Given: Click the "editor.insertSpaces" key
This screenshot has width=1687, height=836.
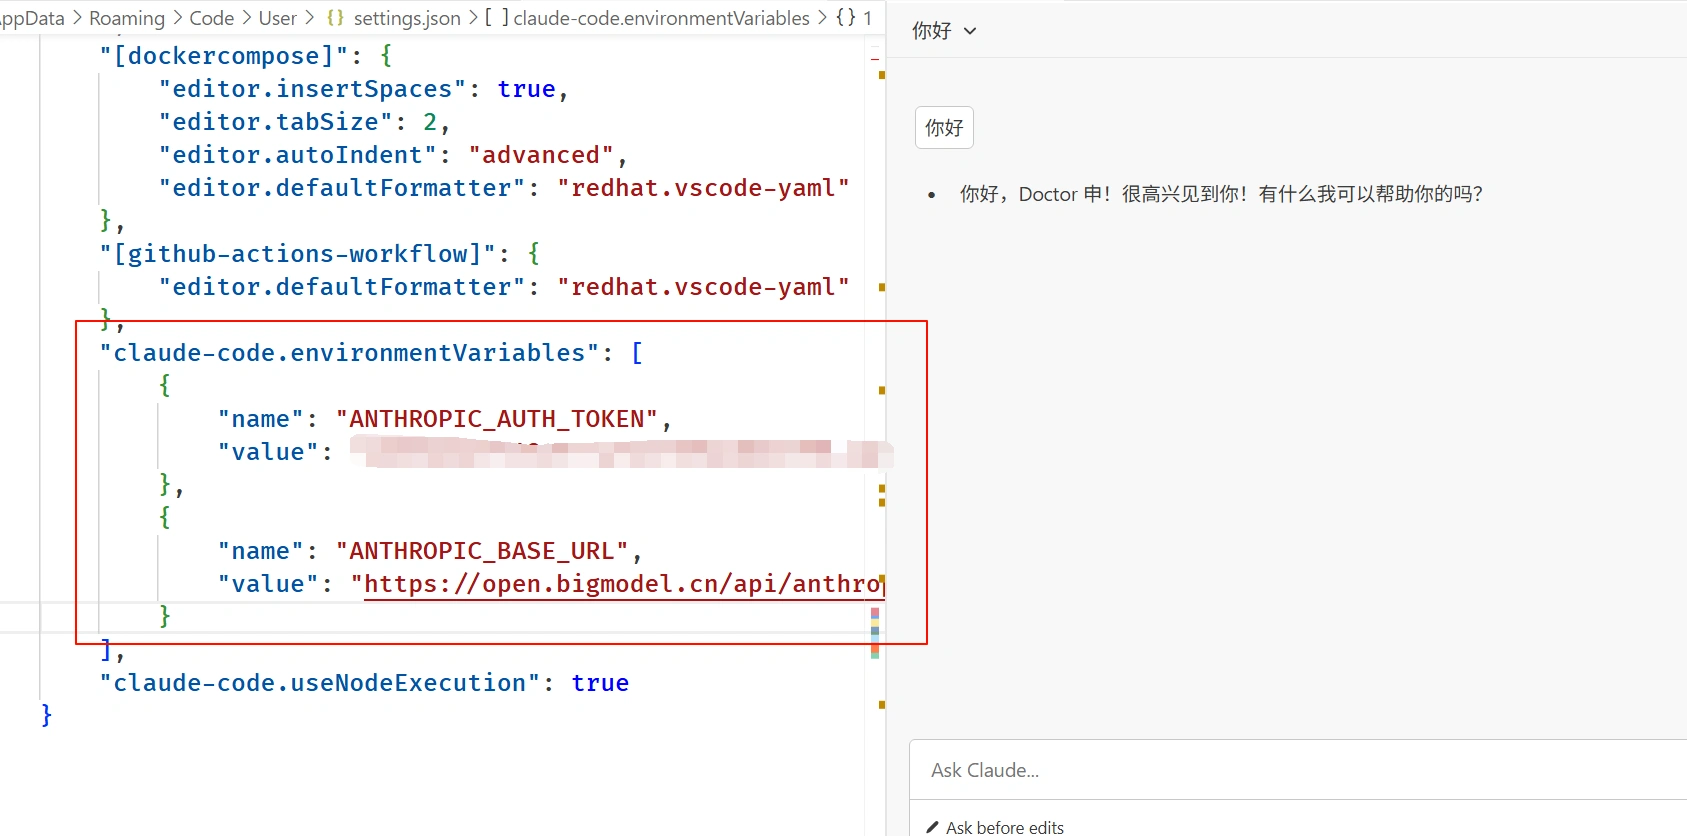Looking at the screenshot, I should [312, 89].
